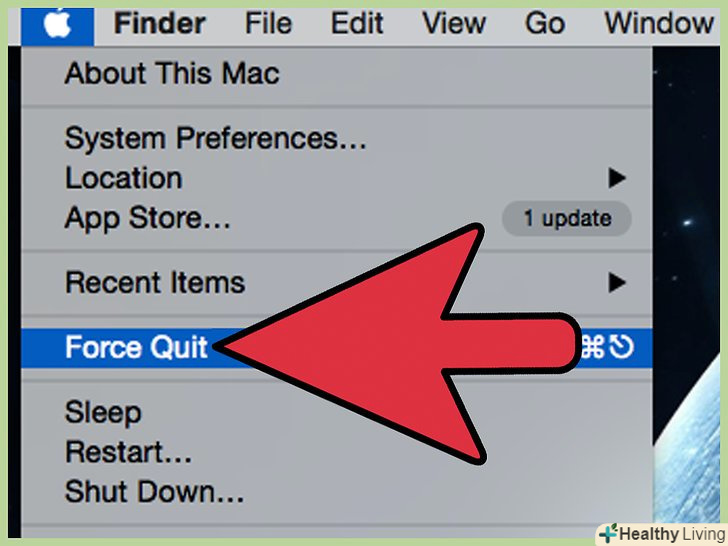Open the Go menu
Screen dimensions: 728x546
pyautogui.click(x=545, y=23)
